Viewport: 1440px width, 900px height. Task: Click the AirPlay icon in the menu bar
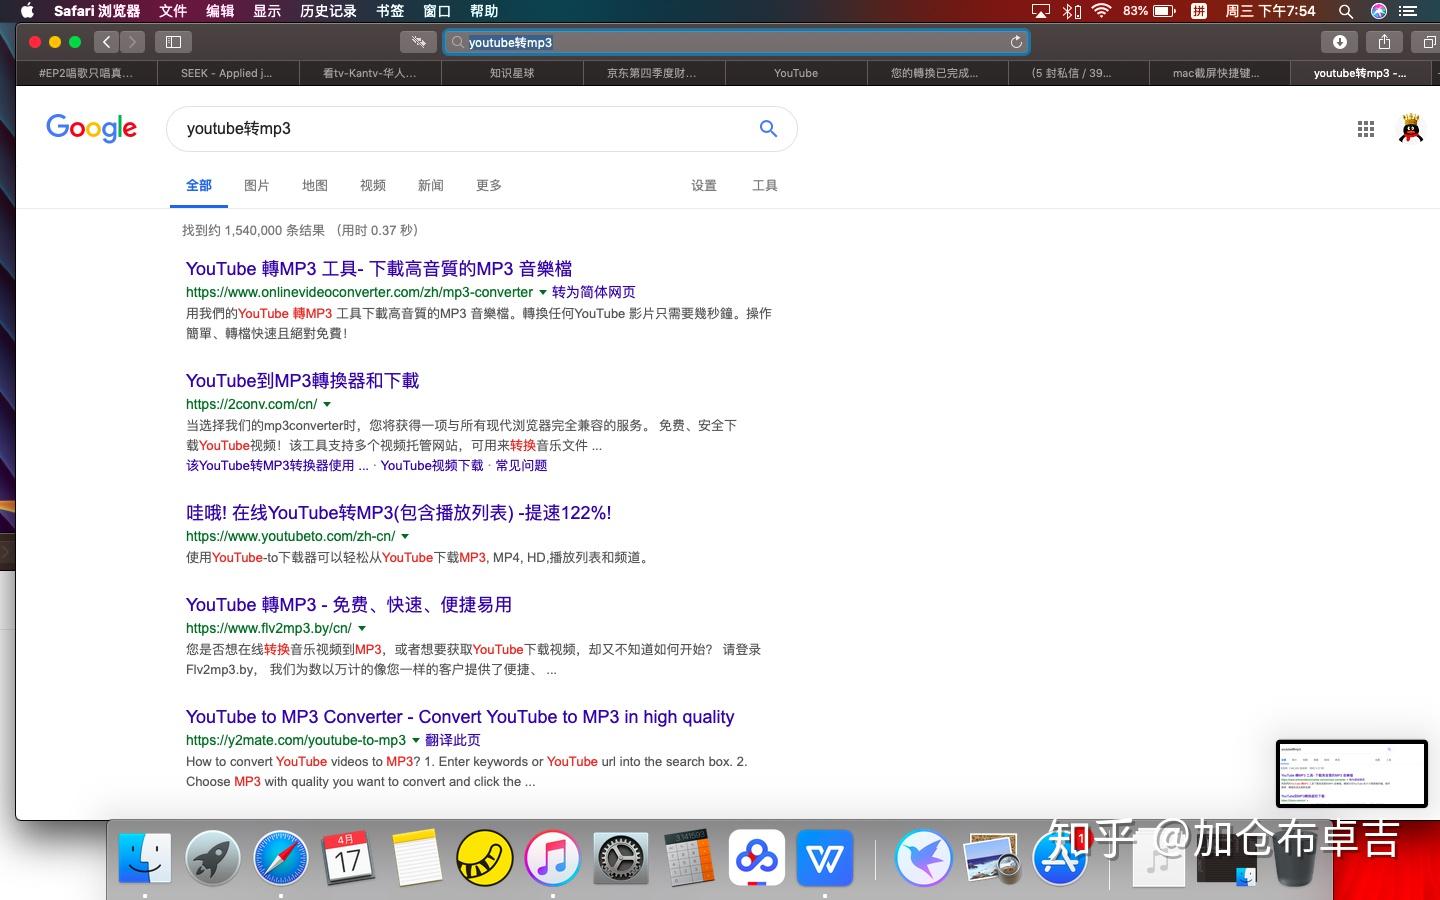[x=1041, y=11]
